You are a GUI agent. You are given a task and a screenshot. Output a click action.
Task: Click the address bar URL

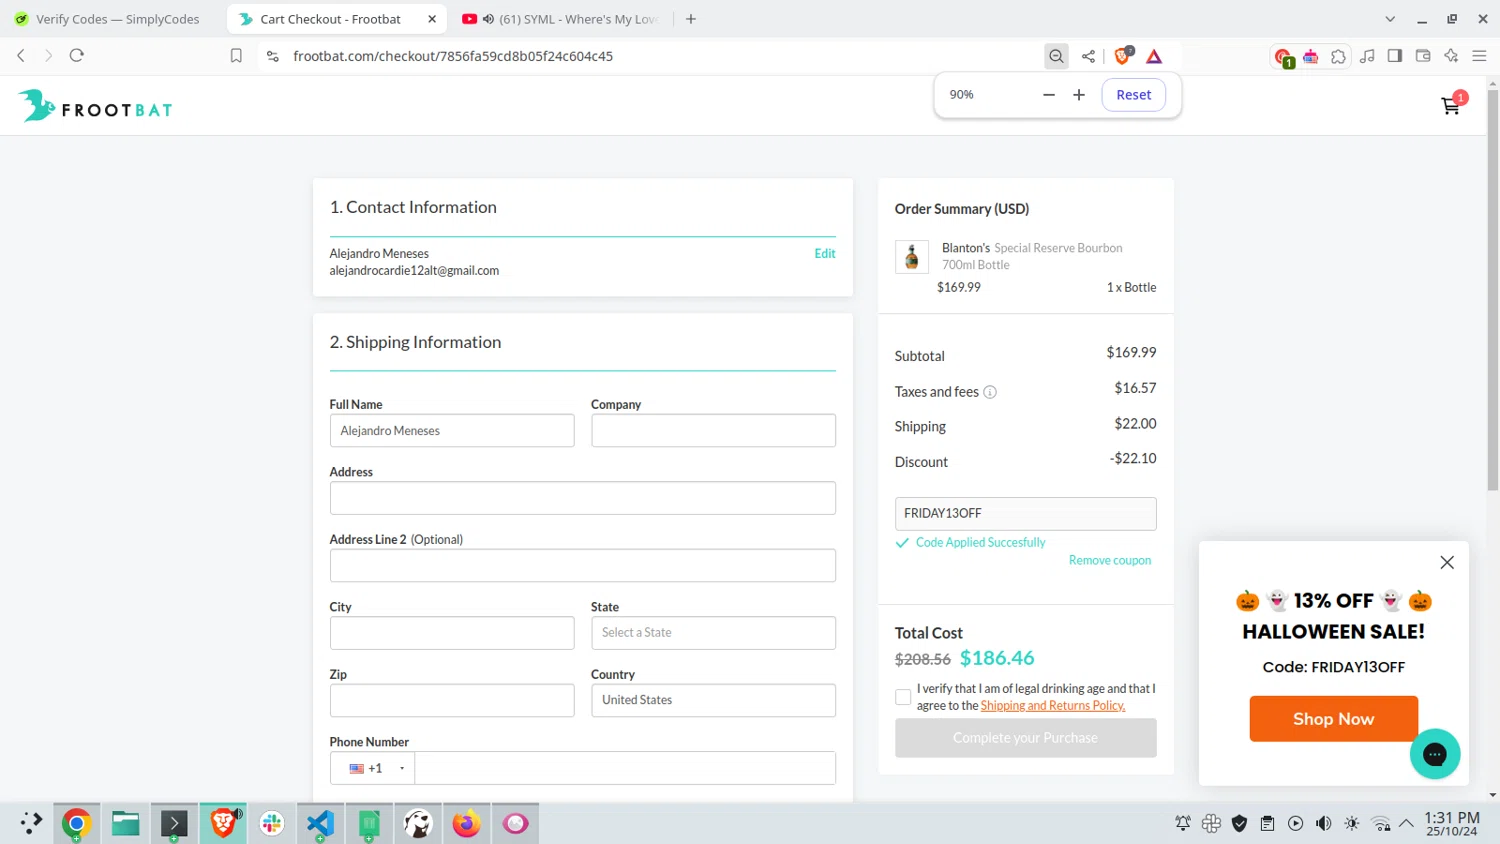(453, 56)
